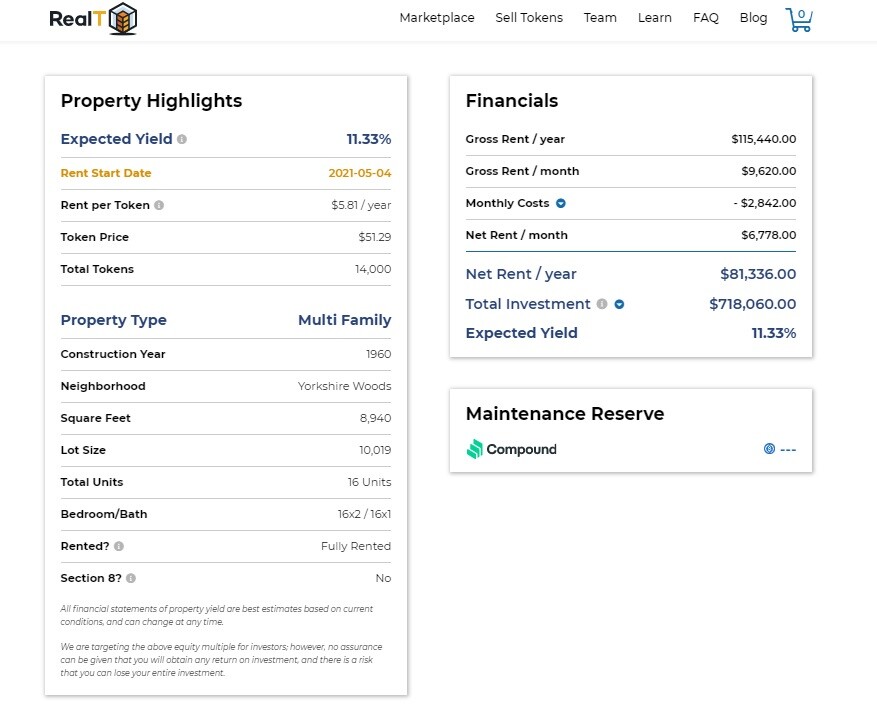Go to Sell Tokens page
This screenshot has width=877, height=723.
coord(529,18)
